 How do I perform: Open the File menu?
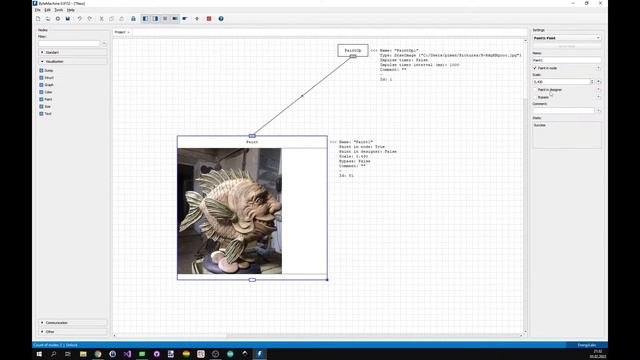[x=38, y=10]
